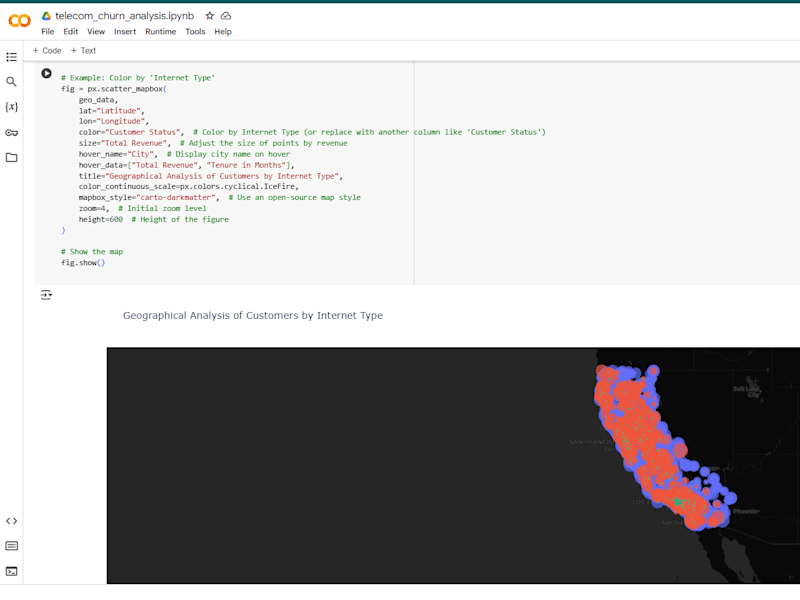Screen dimensions: 800x600
Task: Click the height=600 code line
Action: 154,219
